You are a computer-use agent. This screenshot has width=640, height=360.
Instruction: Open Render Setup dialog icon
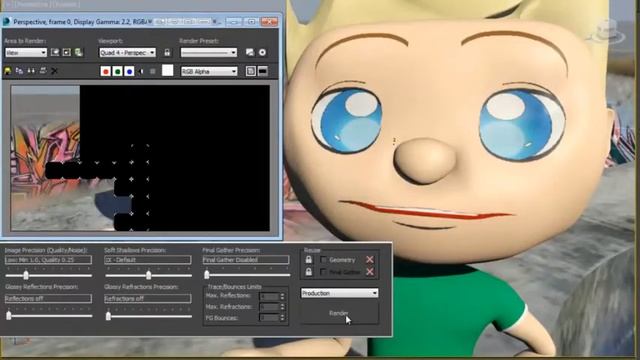250,52
